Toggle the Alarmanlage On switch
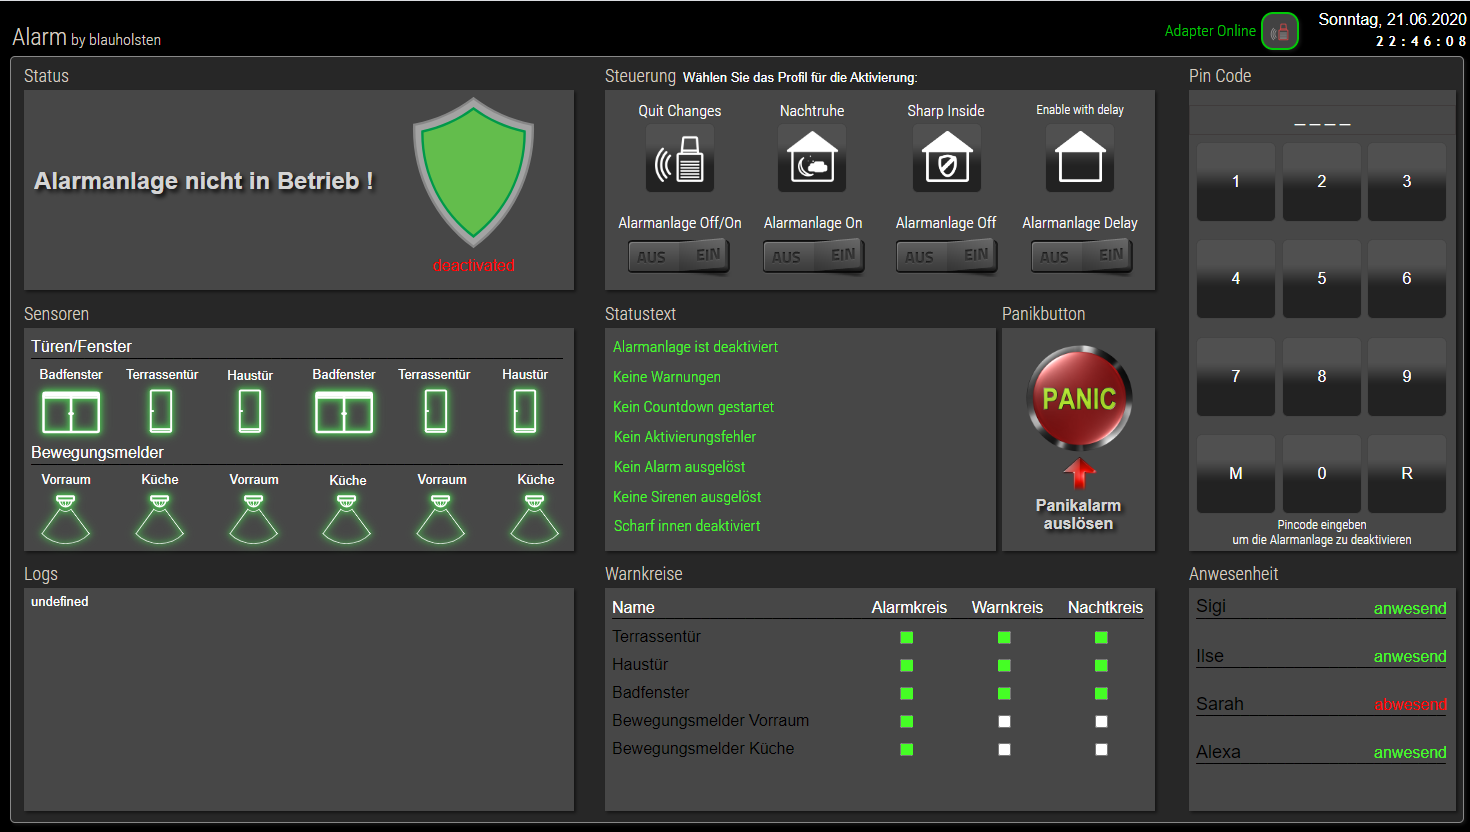Image resolution: width=1470 pixels, height=832 pixels. pos(813,257)
